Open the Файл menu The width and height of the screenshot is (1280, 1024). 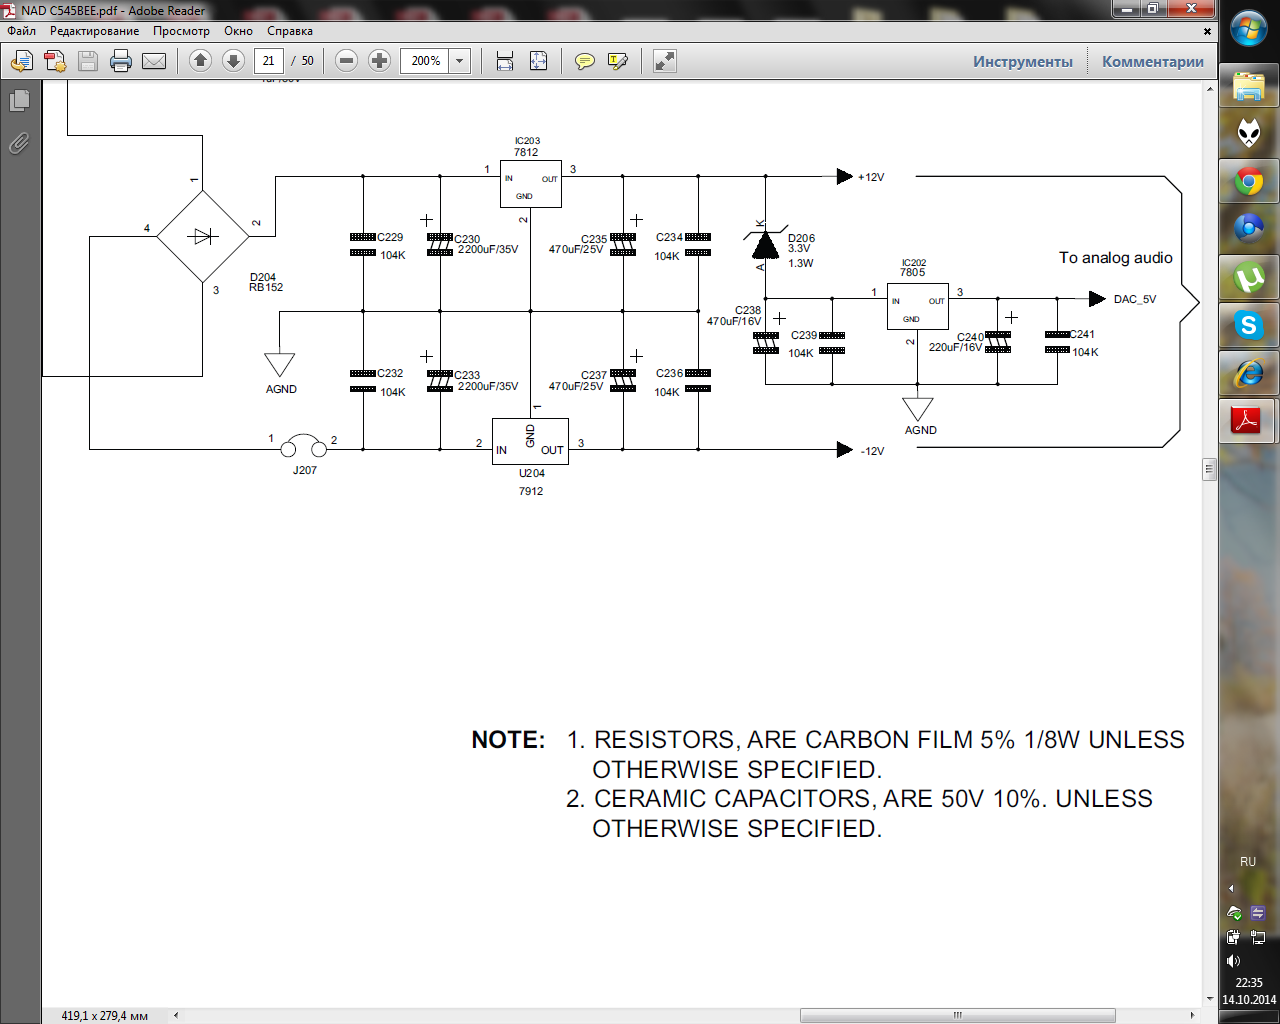(x=22, y=31)
